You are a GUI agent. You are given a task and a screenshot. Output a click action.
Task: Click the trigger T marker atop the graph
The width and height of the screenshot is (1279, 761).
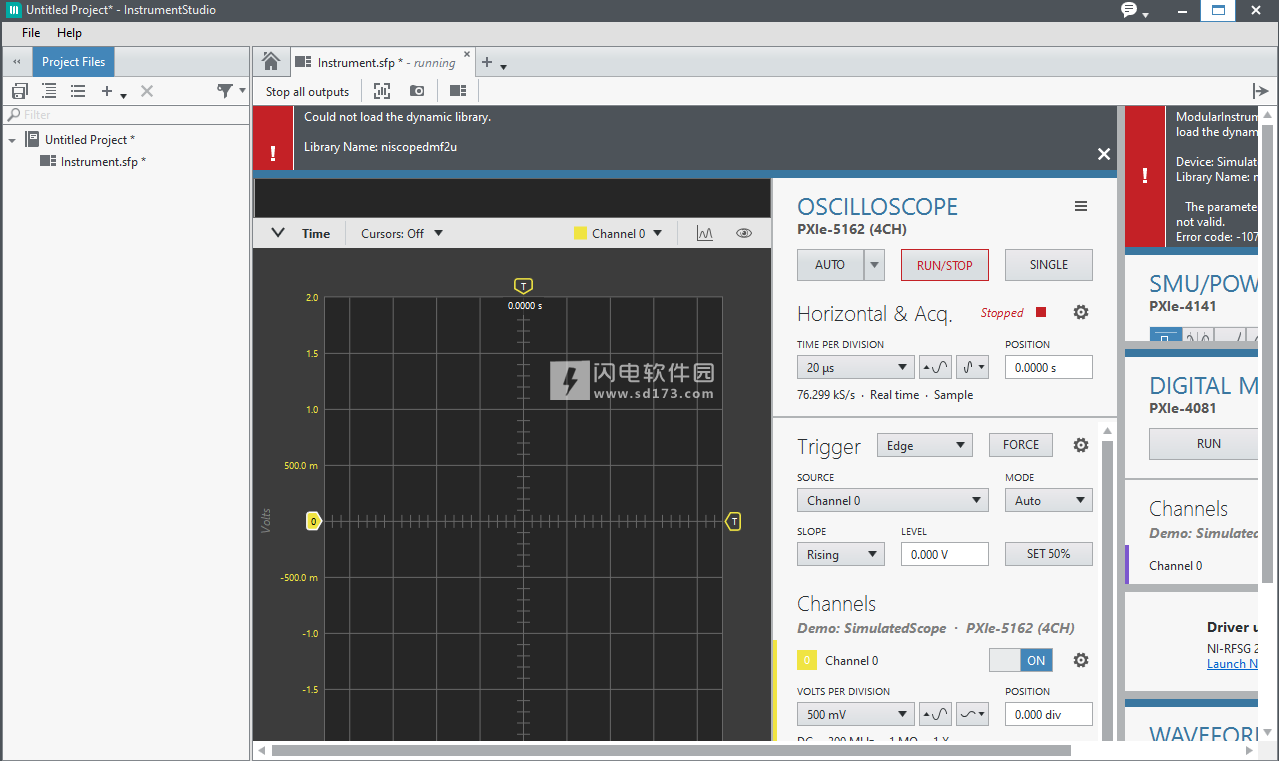point(523,286)
